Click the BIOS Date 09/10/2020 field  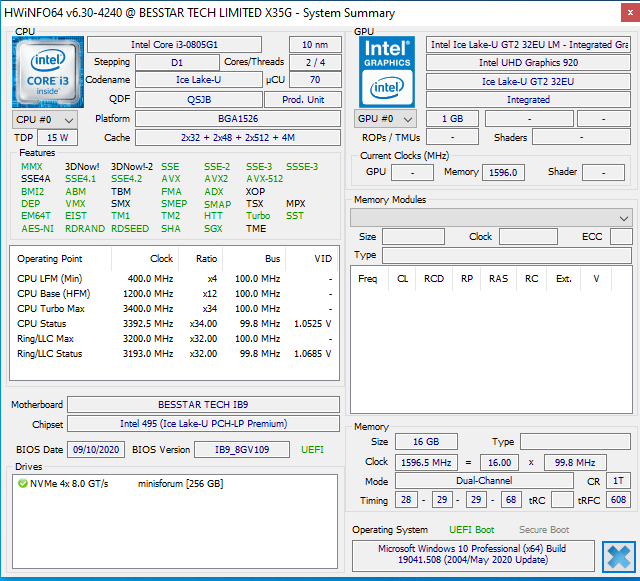tap(96, 450)
